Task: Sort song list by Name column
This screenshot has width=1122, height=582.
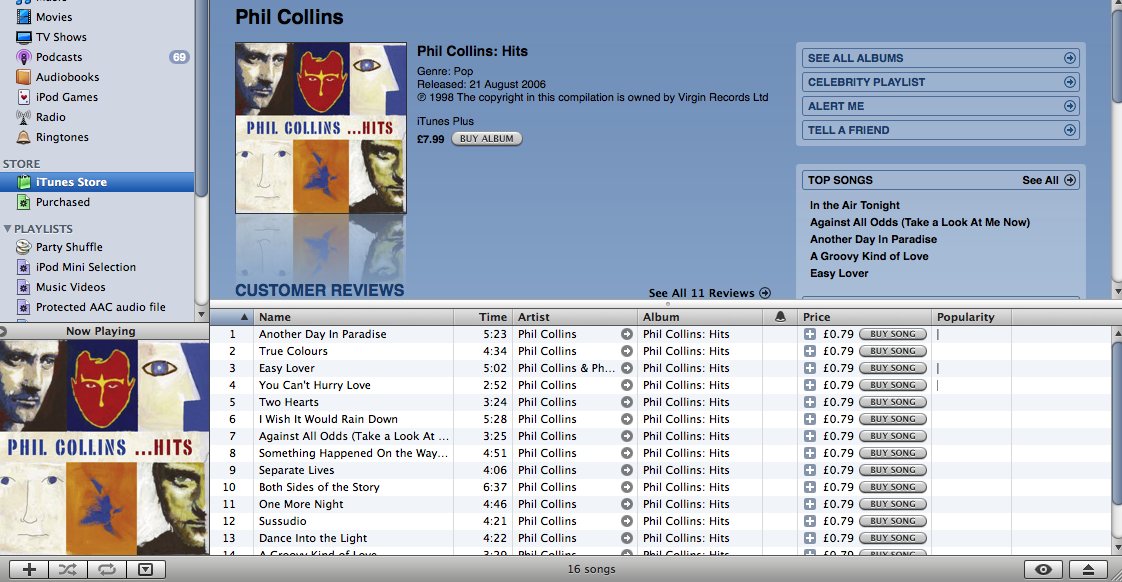Action: (353, 317)
